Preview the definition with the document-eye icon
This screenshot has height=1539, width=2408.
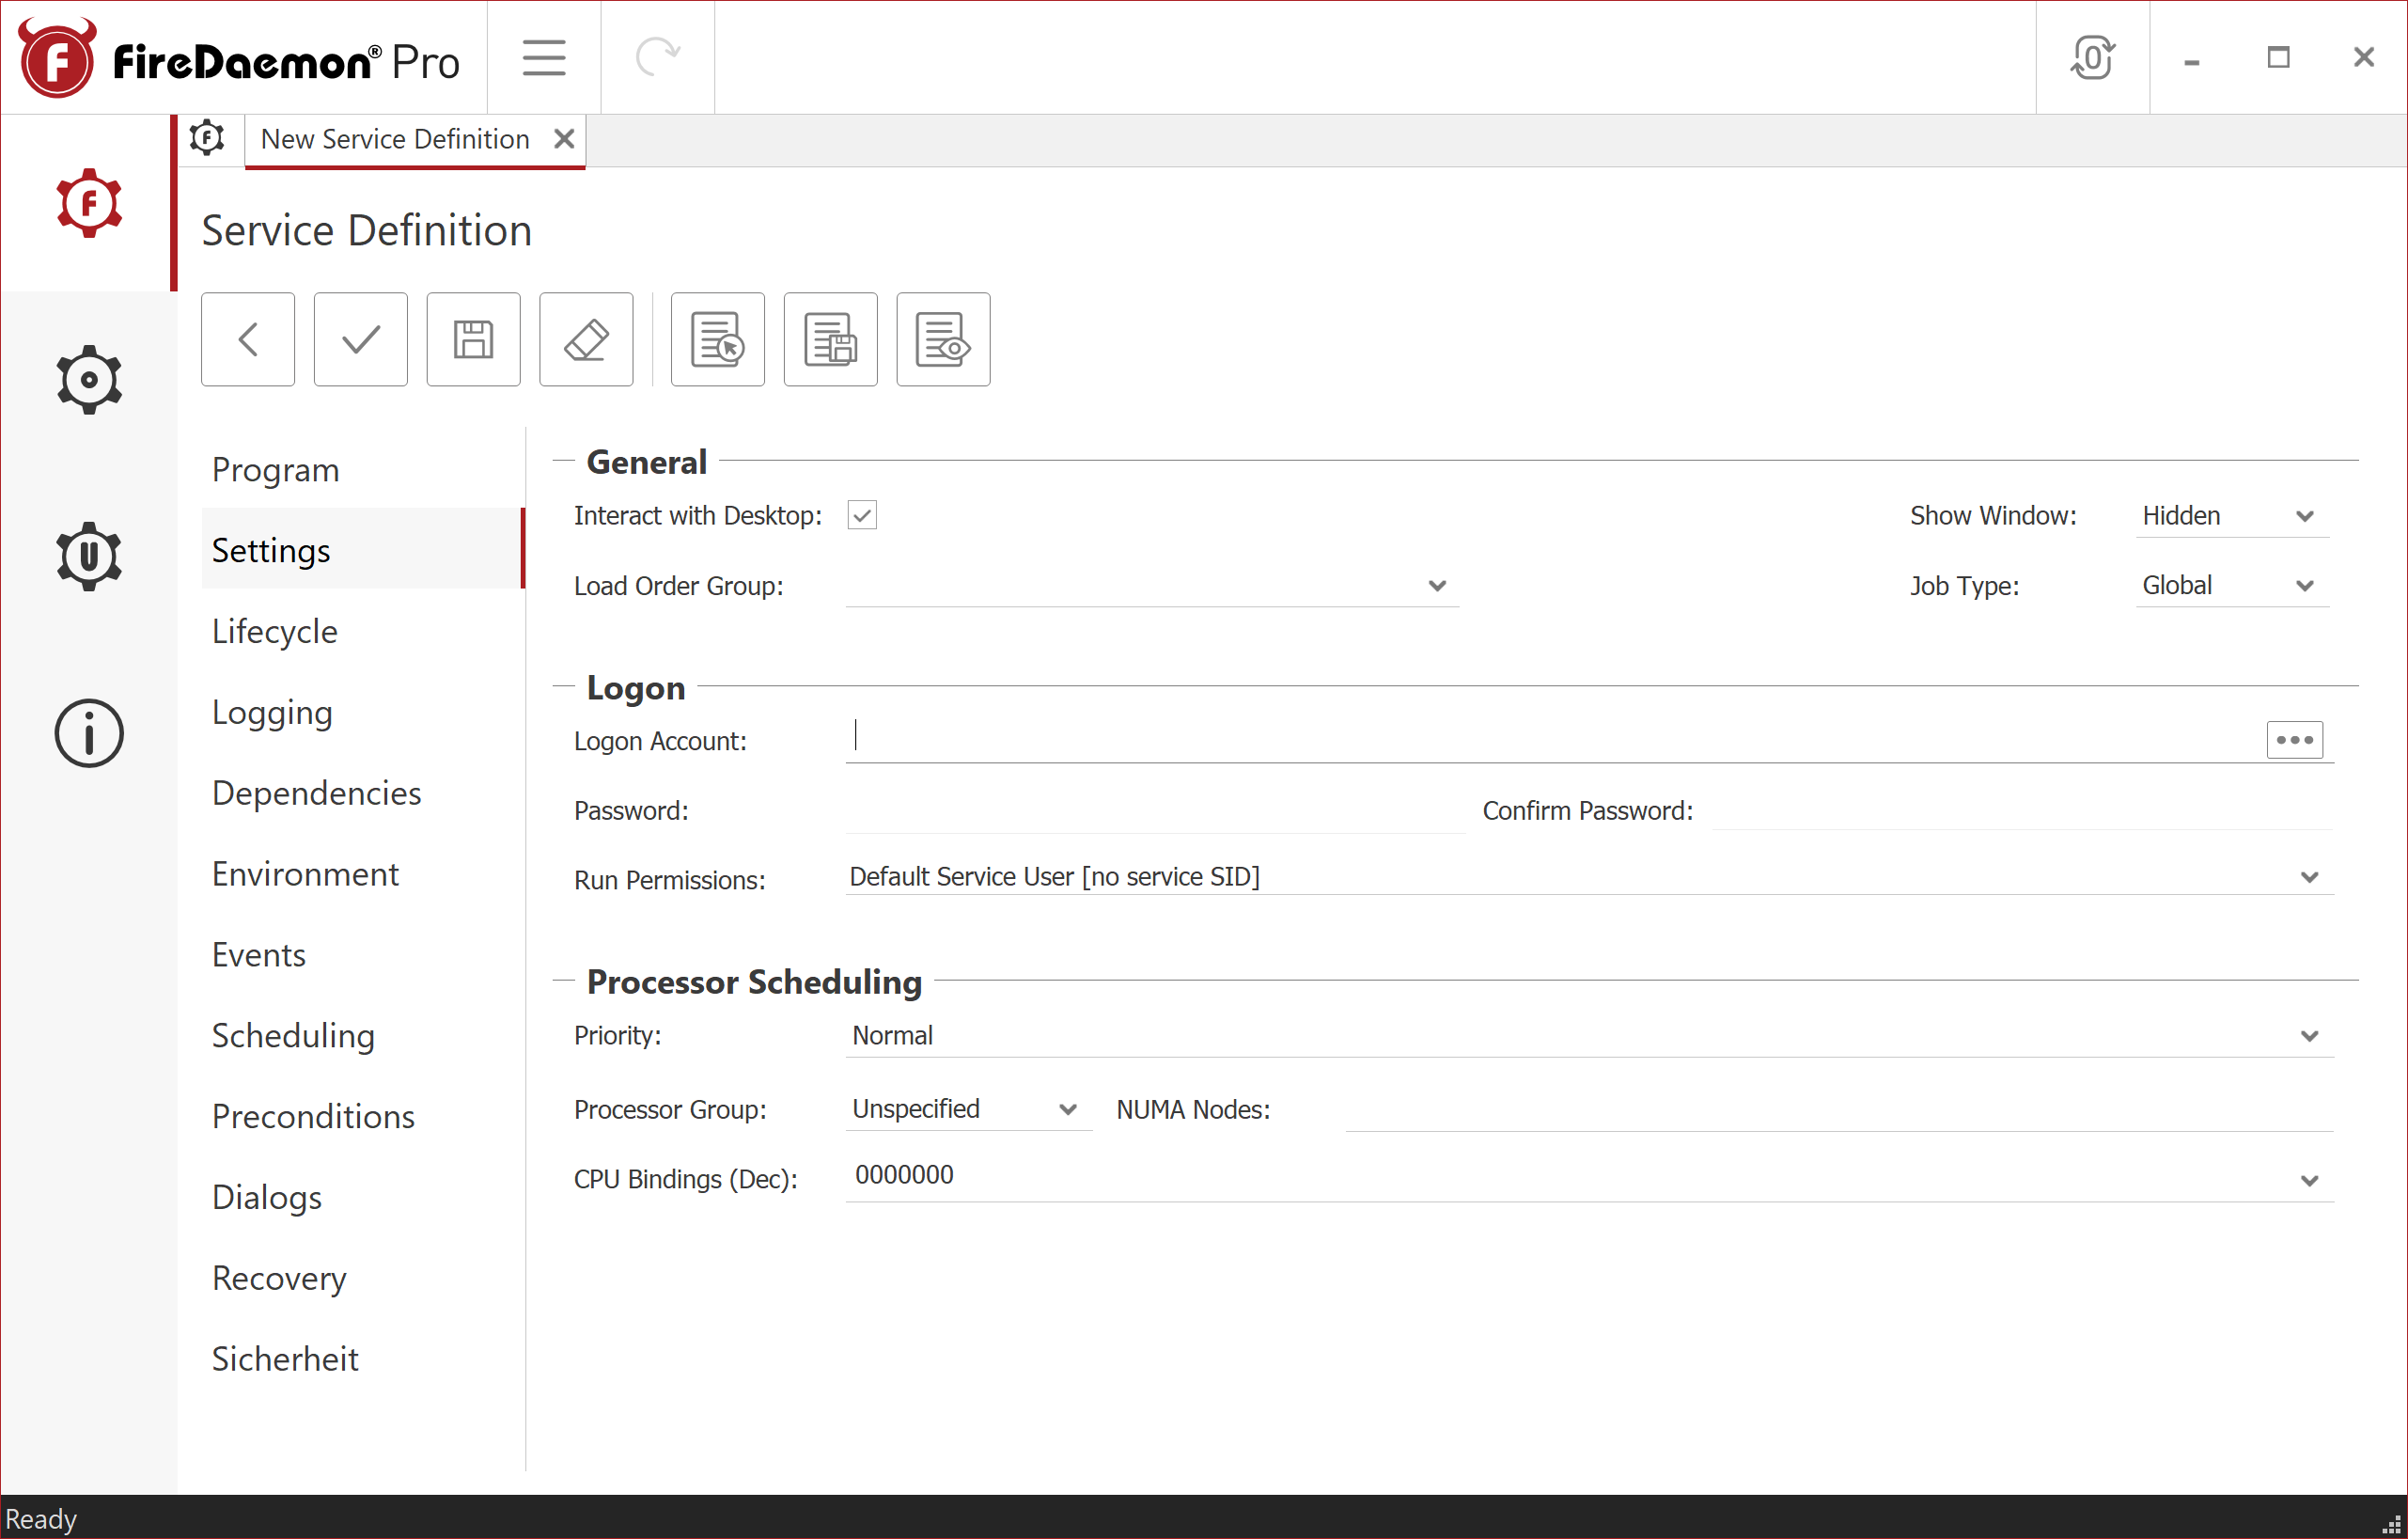942,339
